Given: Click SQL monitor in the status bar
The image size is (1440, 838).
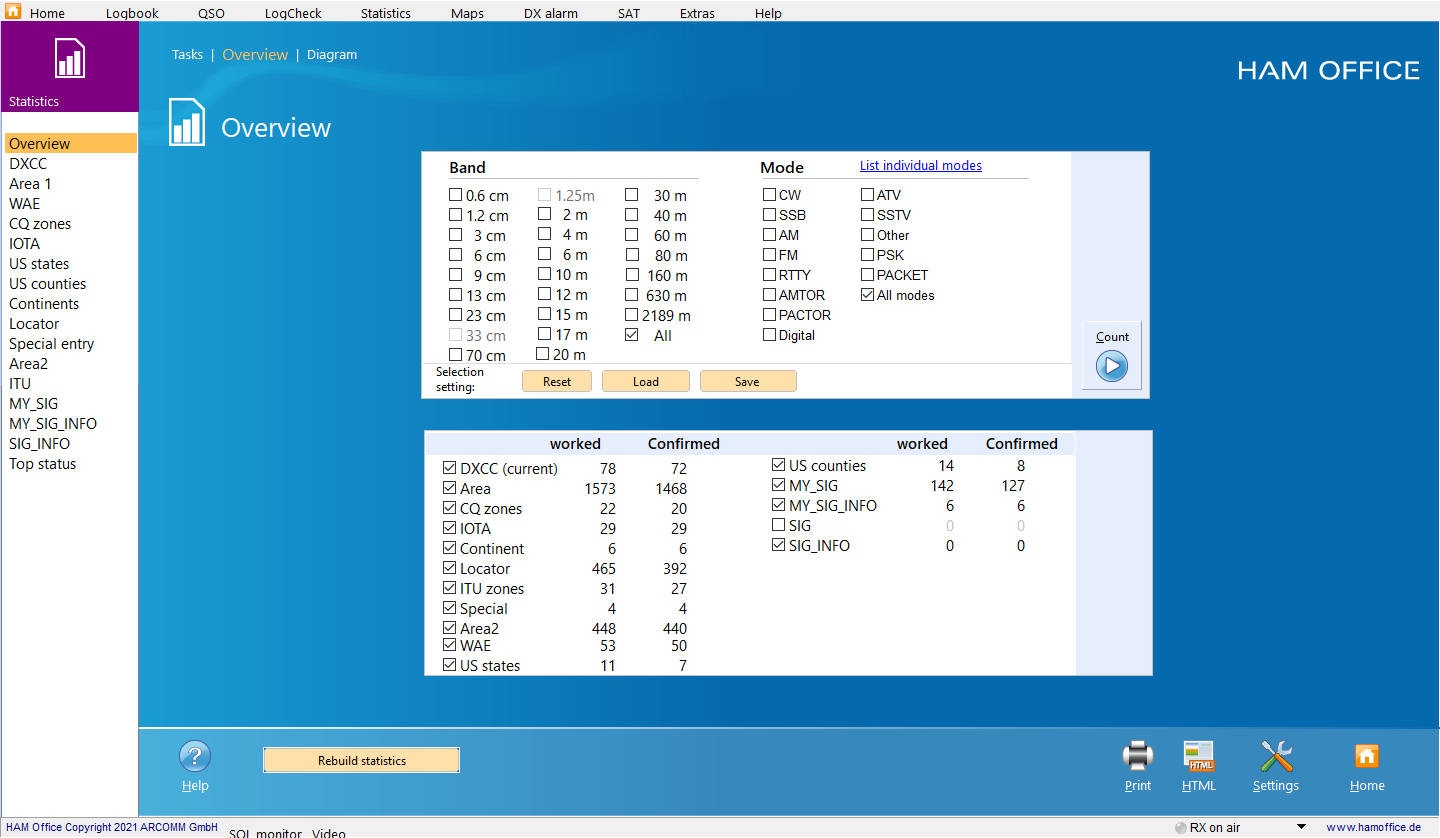Looking at the screenshot, I should [265, 832].
